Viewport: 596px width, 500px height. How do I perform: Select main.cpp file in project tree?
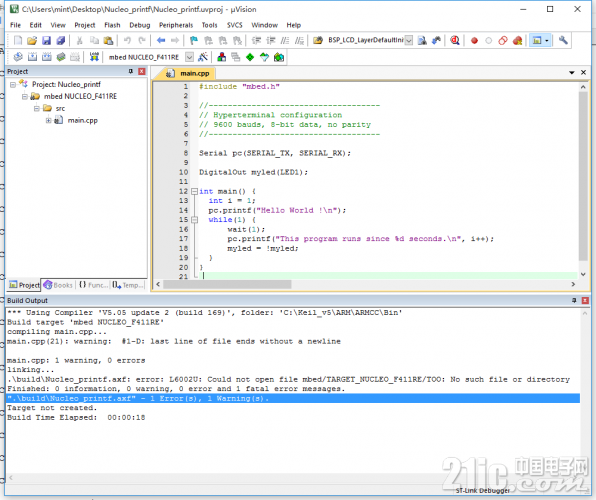click(x=82, y=121)
